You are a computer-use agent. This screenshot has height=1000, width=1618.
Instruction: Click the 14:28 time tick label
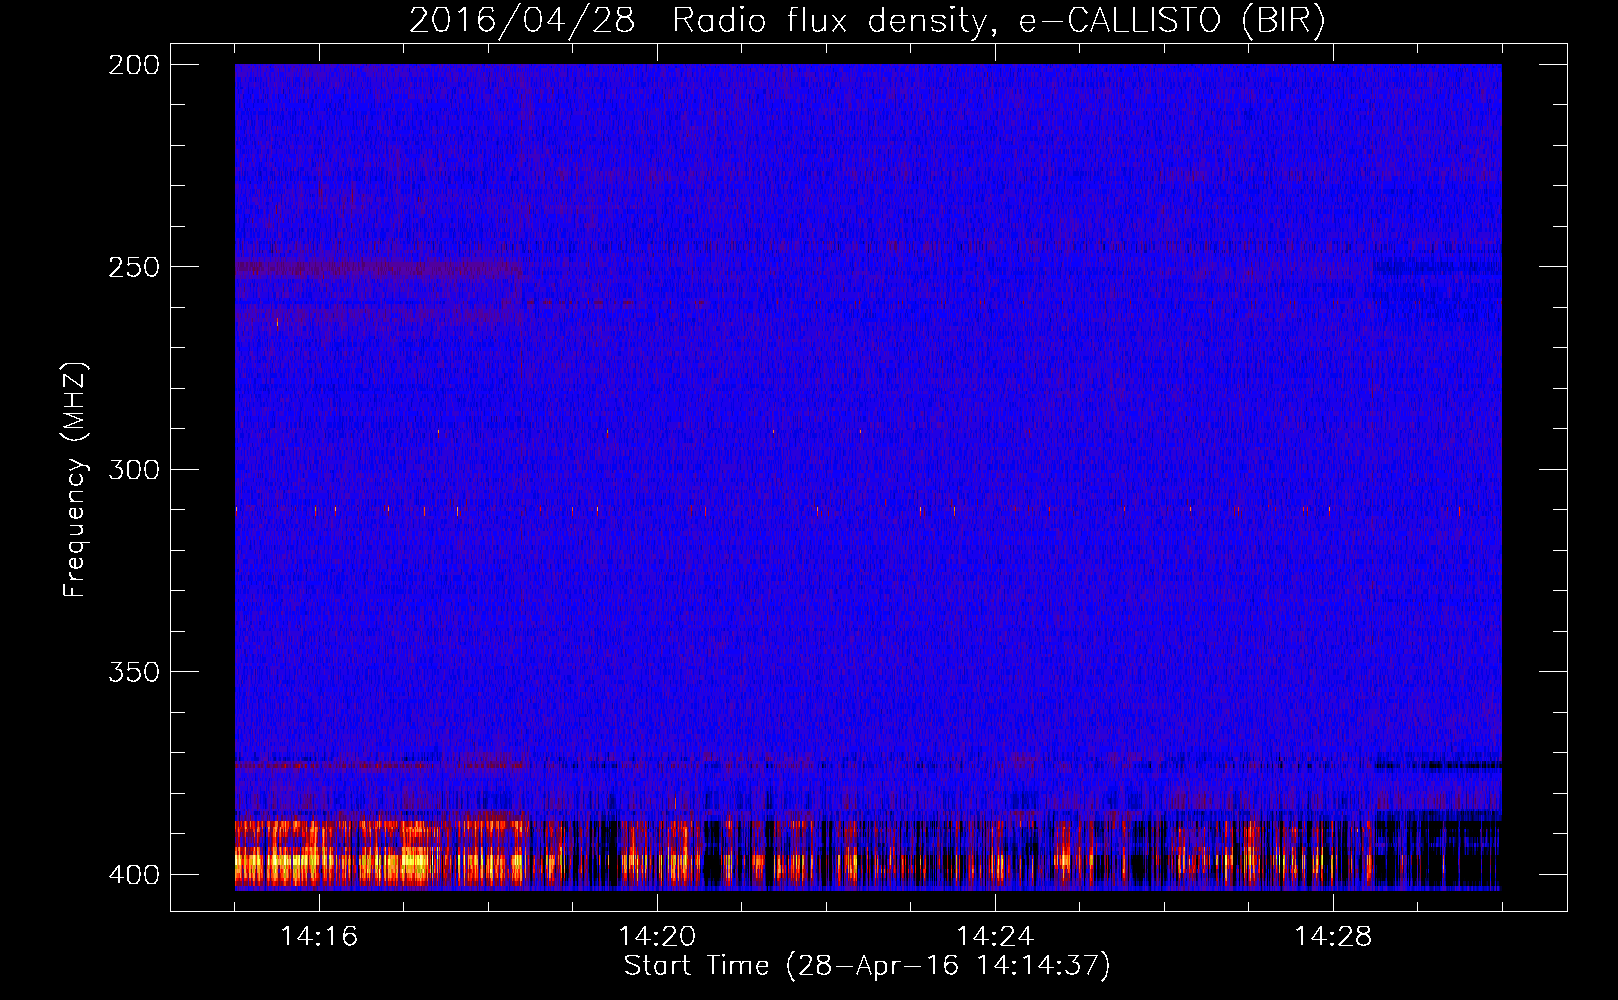tap(1333, 936)
